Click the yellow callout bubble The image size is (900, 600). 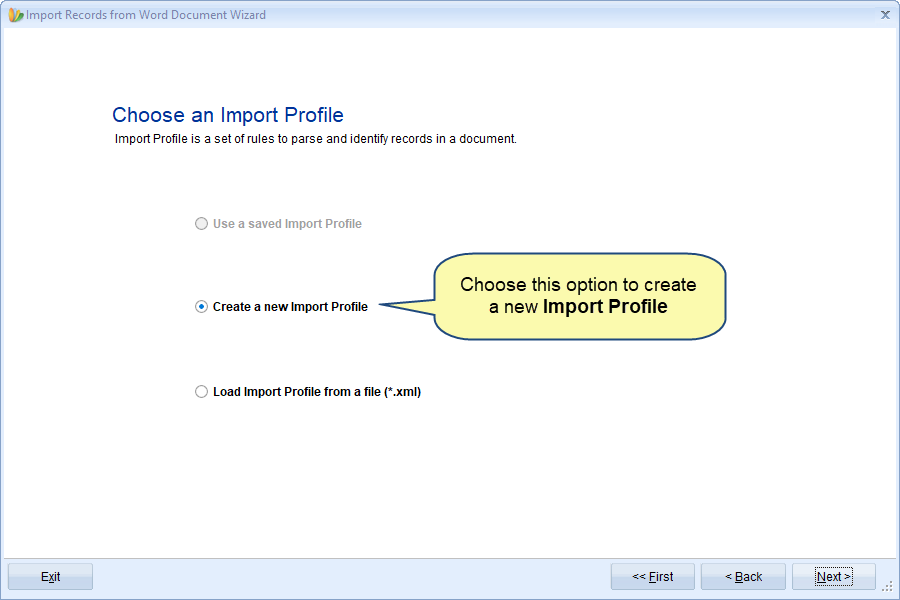(x=580, y=296)
